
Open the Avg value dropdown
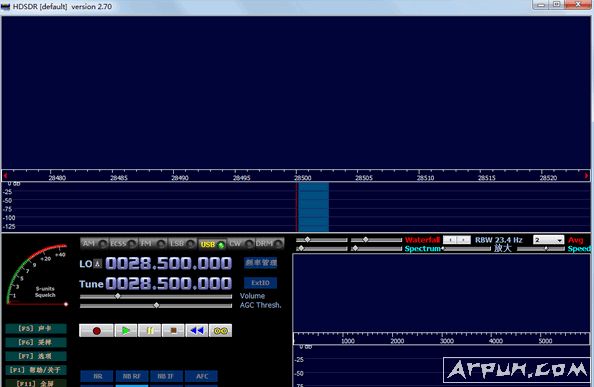[x=549, y=240]
